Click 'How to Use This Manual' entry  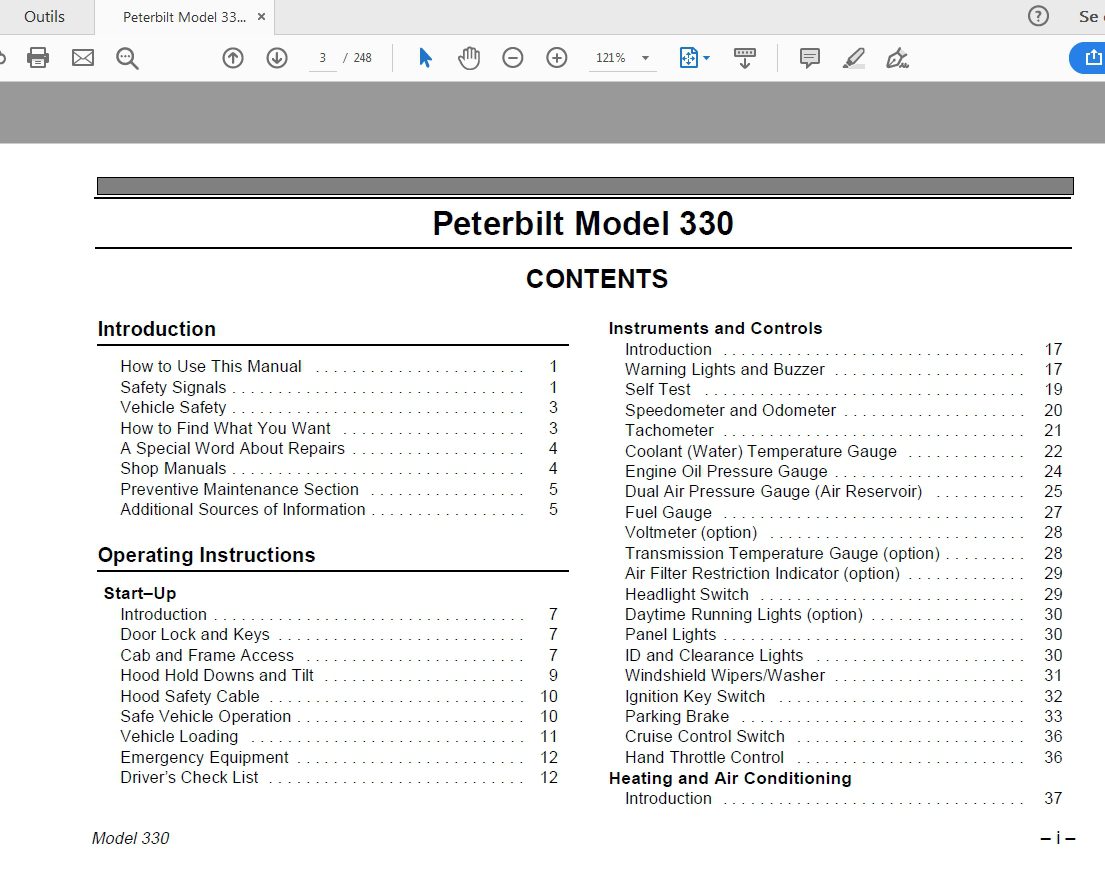(x=211, y=367)
